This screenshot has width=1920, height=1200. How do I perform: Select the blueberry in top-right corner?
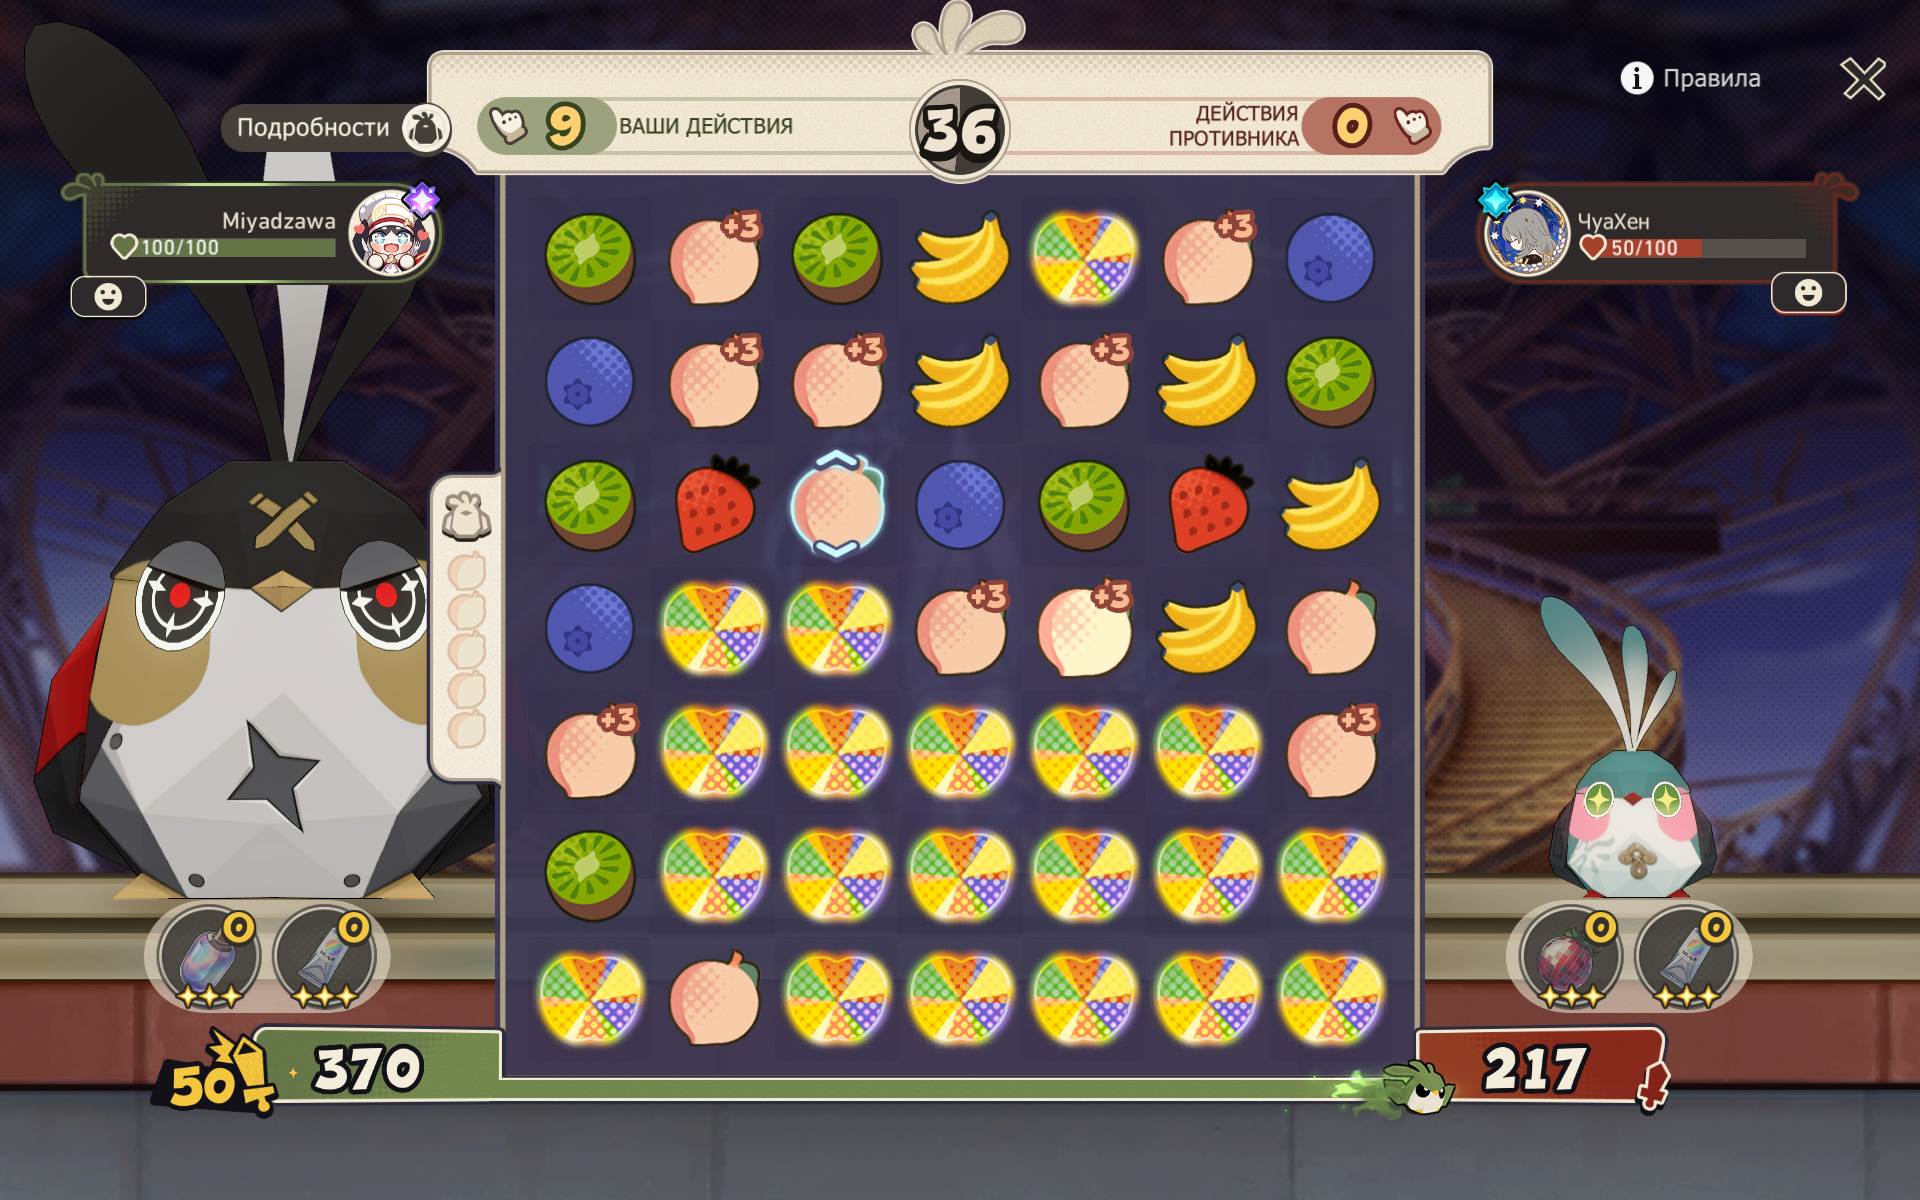coord(1330,258)
